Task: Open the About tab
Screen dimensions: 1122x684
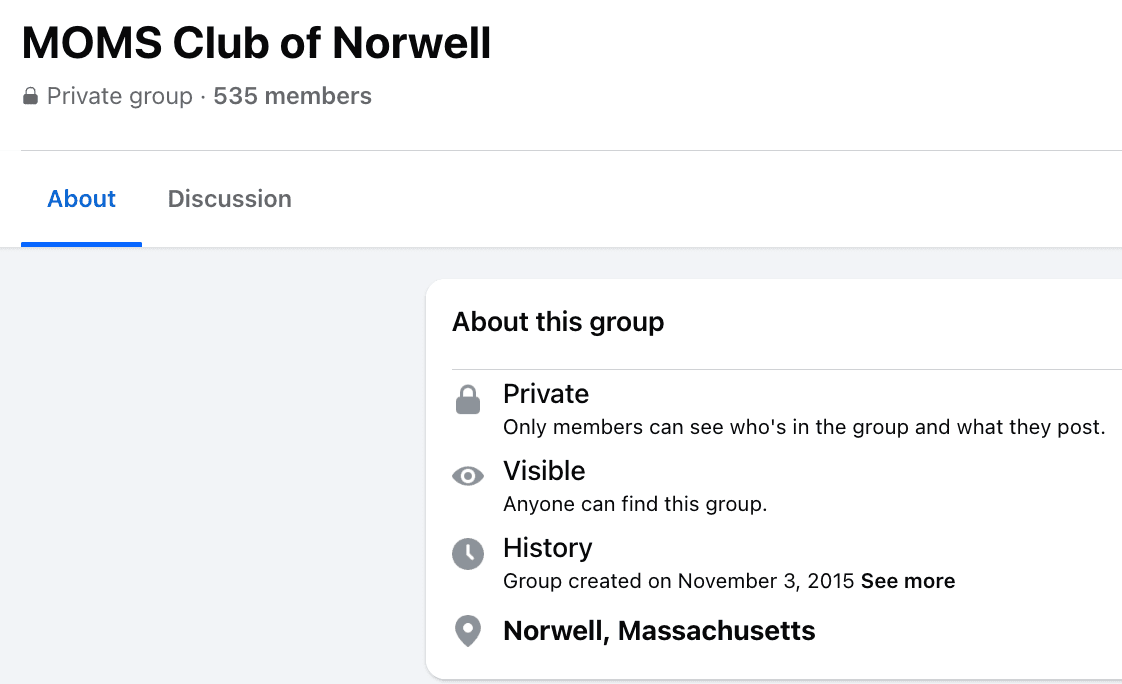Action: (x=82, y=199)
